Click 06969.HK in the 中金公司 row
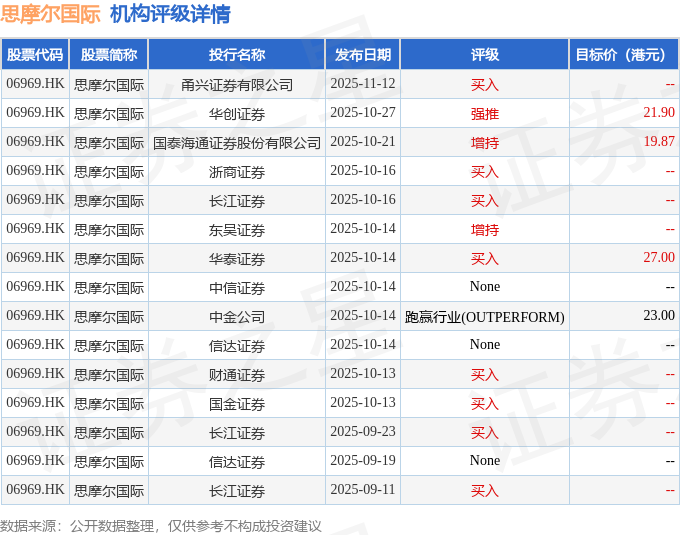The image size is (680, 535). pos(35,315)
